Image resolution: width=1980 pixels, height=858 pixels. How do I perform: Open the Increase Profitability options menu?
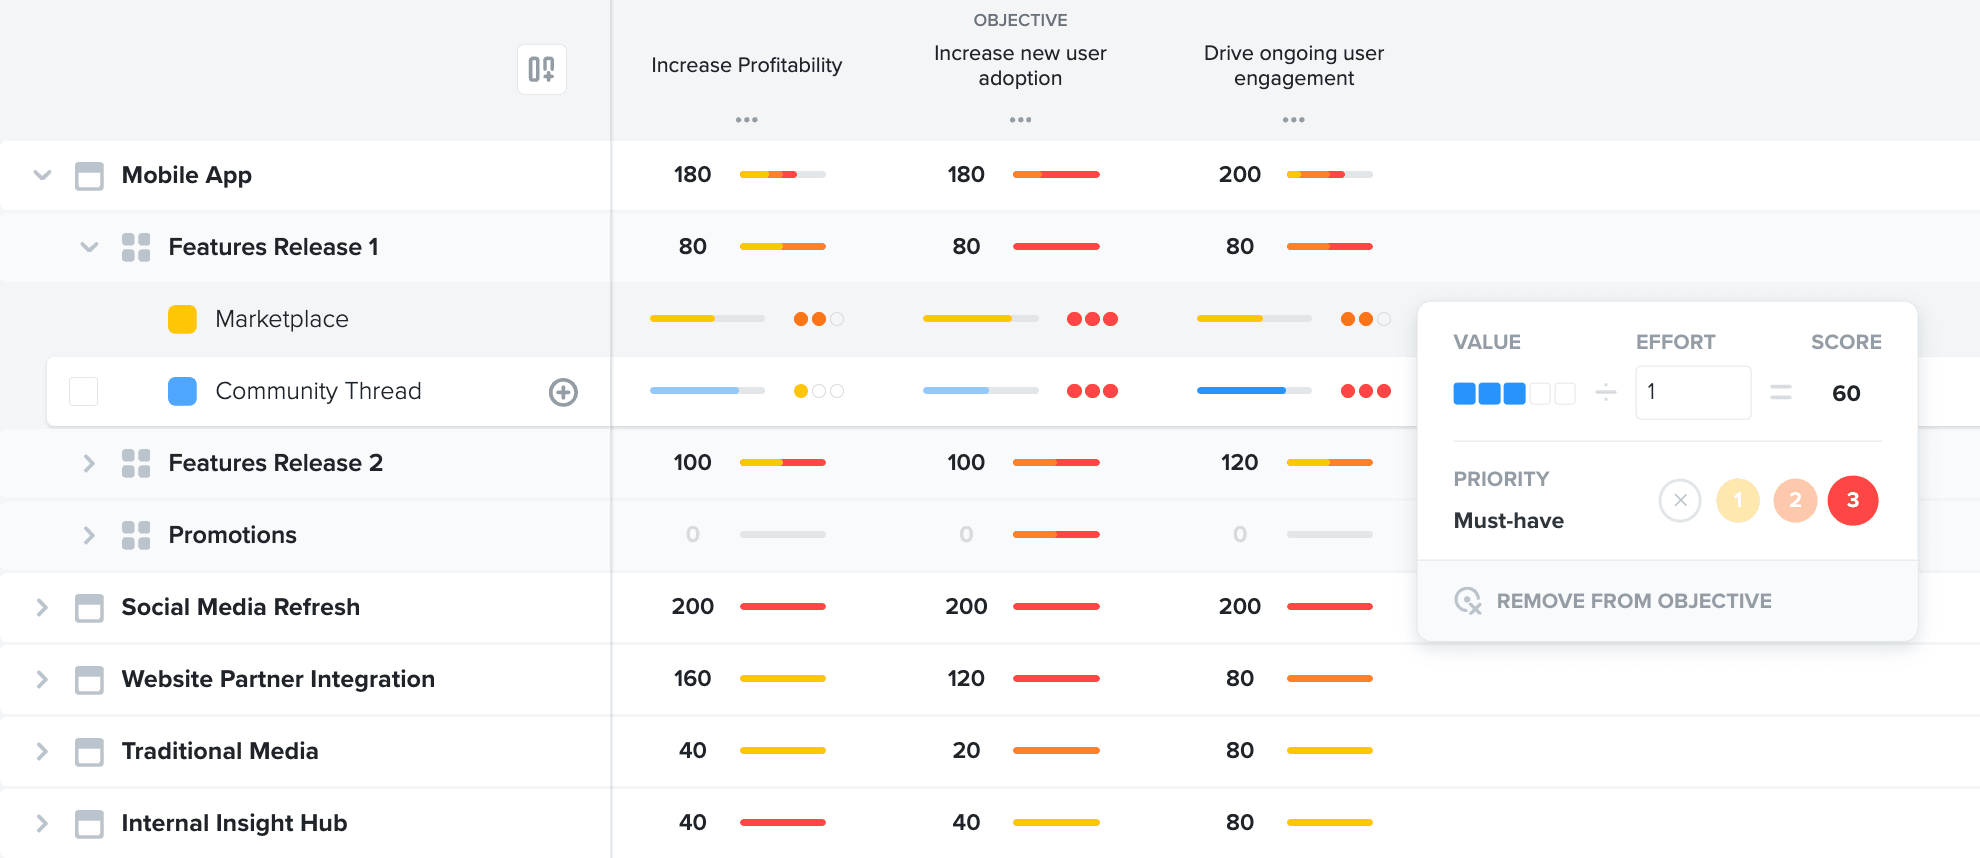[x=746, y=119]
